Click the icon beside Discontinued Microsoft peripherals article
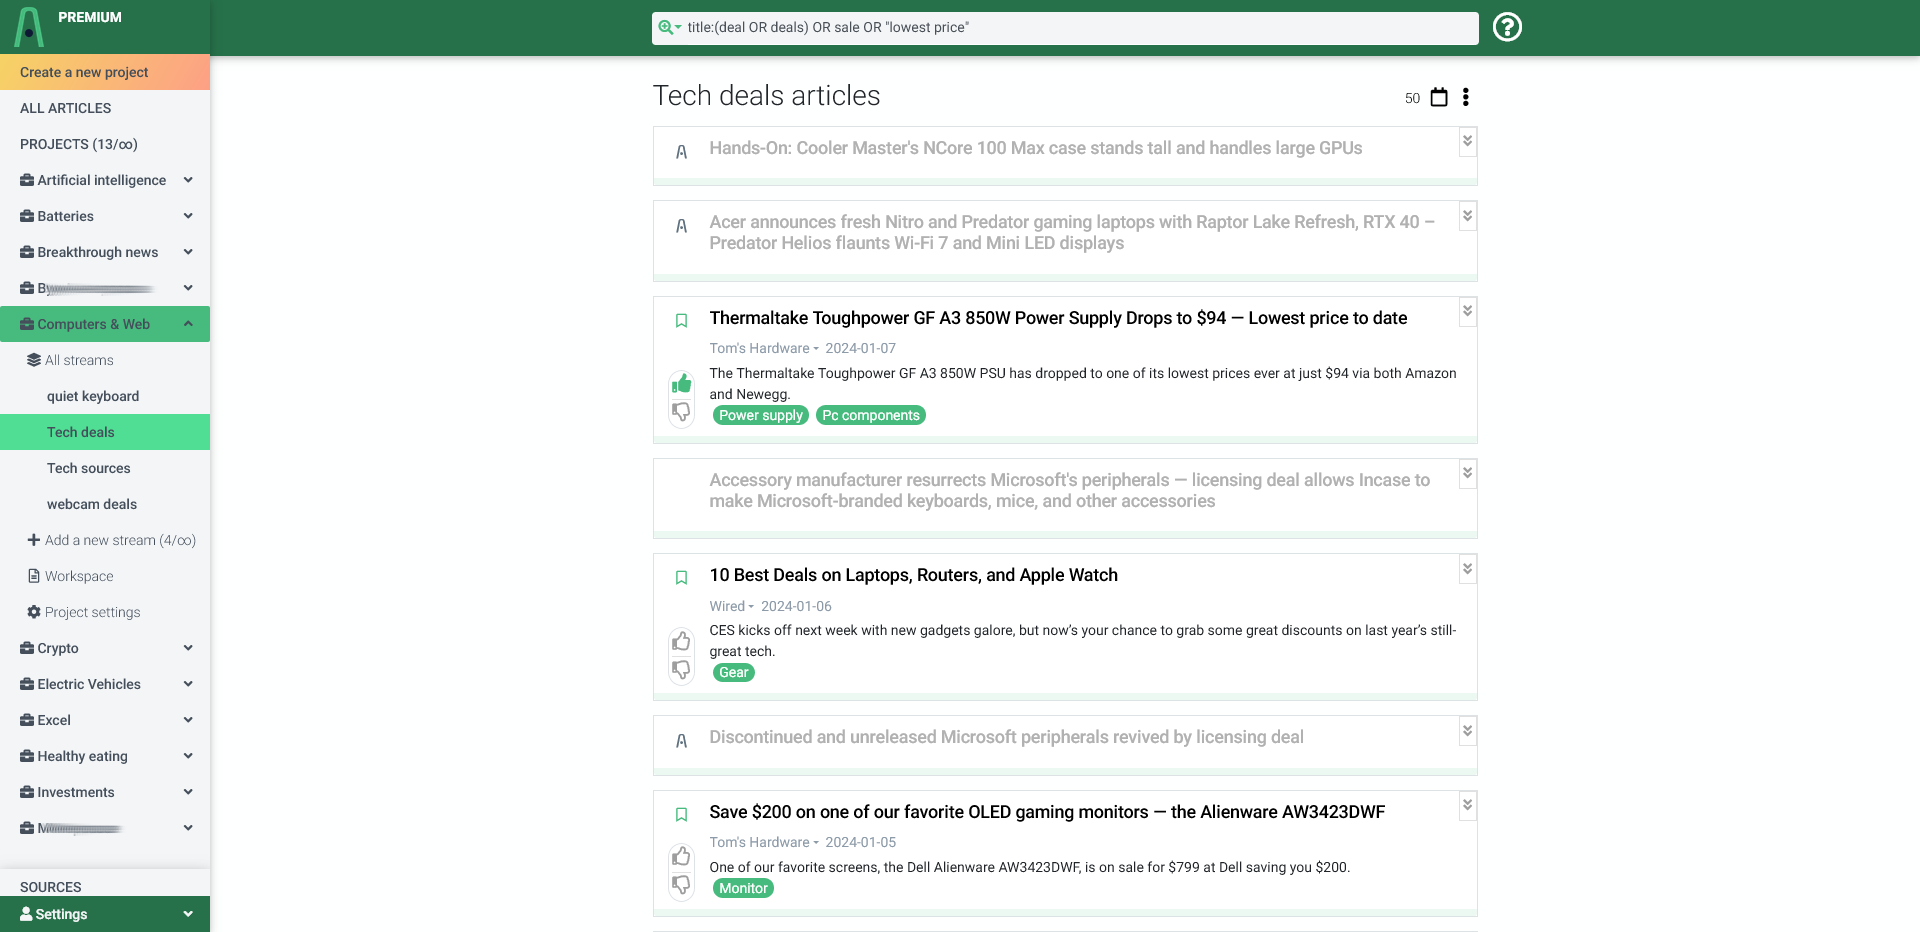Image resolution: width=1920 pixels, height=932 pixels. pyautogui.click(x=681, y=741)
